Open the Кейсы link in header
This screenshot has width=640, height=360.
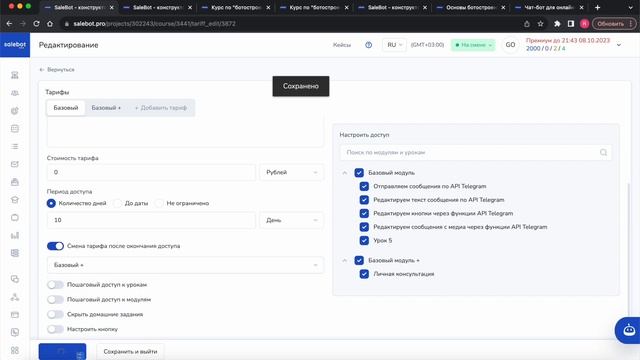342,45
